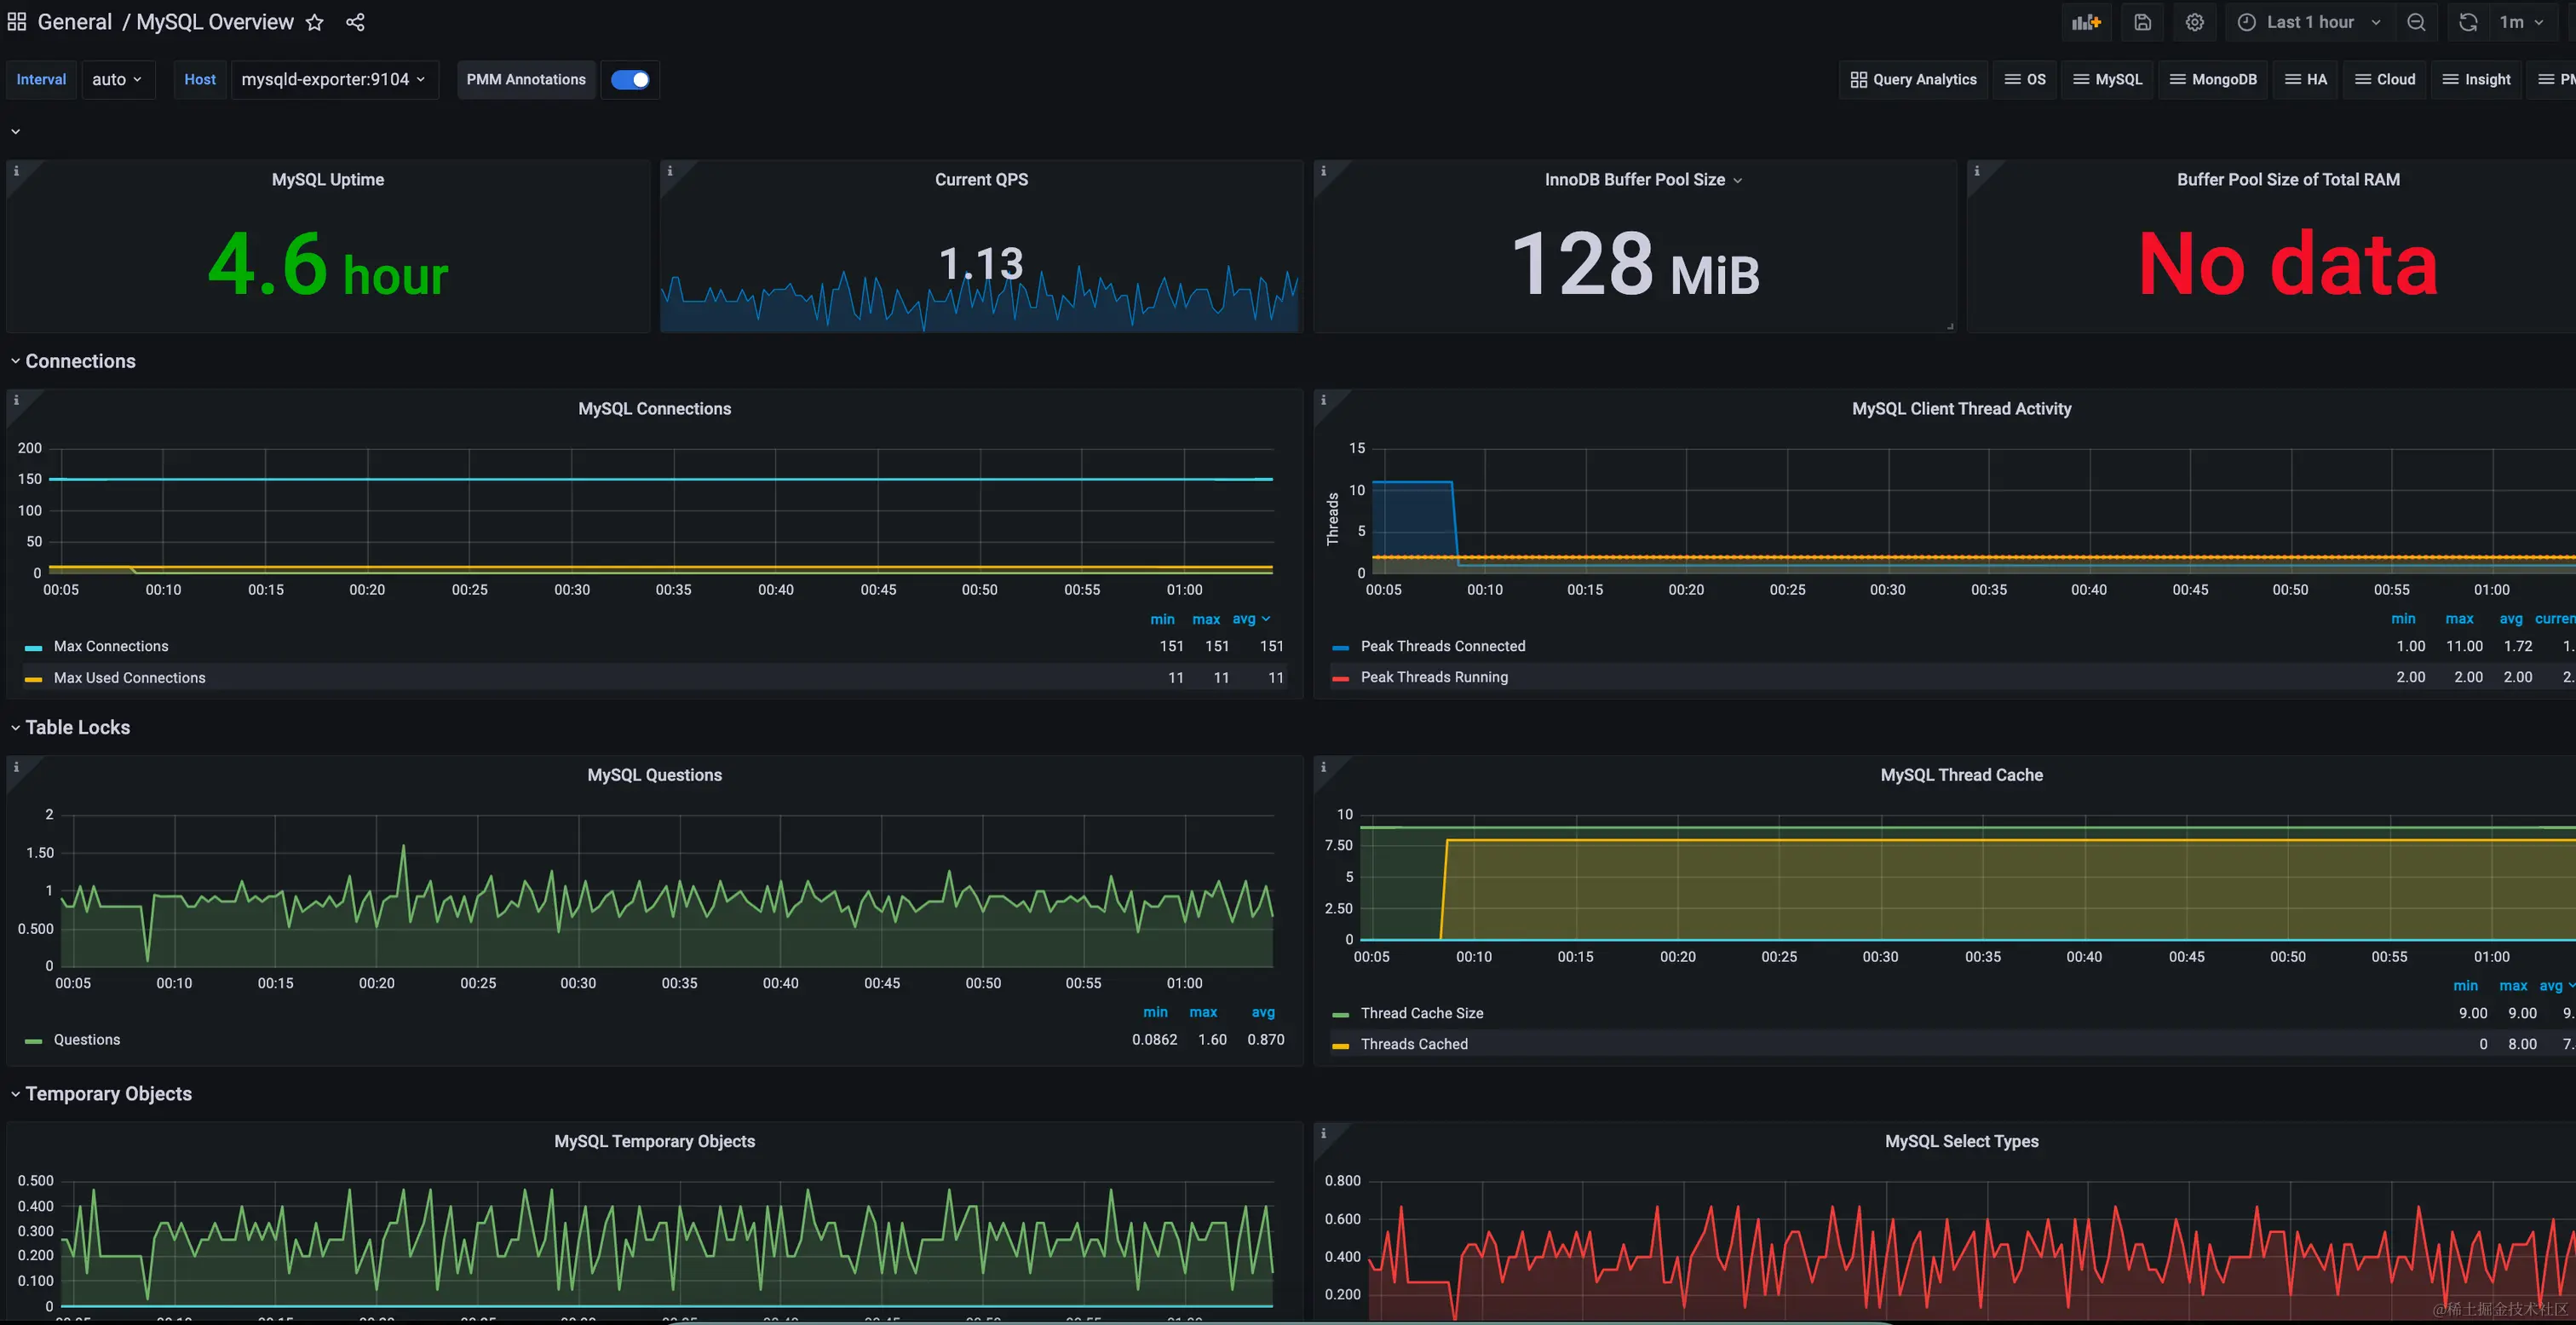Click the Save dashboard icon
Screen dimensions: 2576x1325
(x=2142, y=22)
